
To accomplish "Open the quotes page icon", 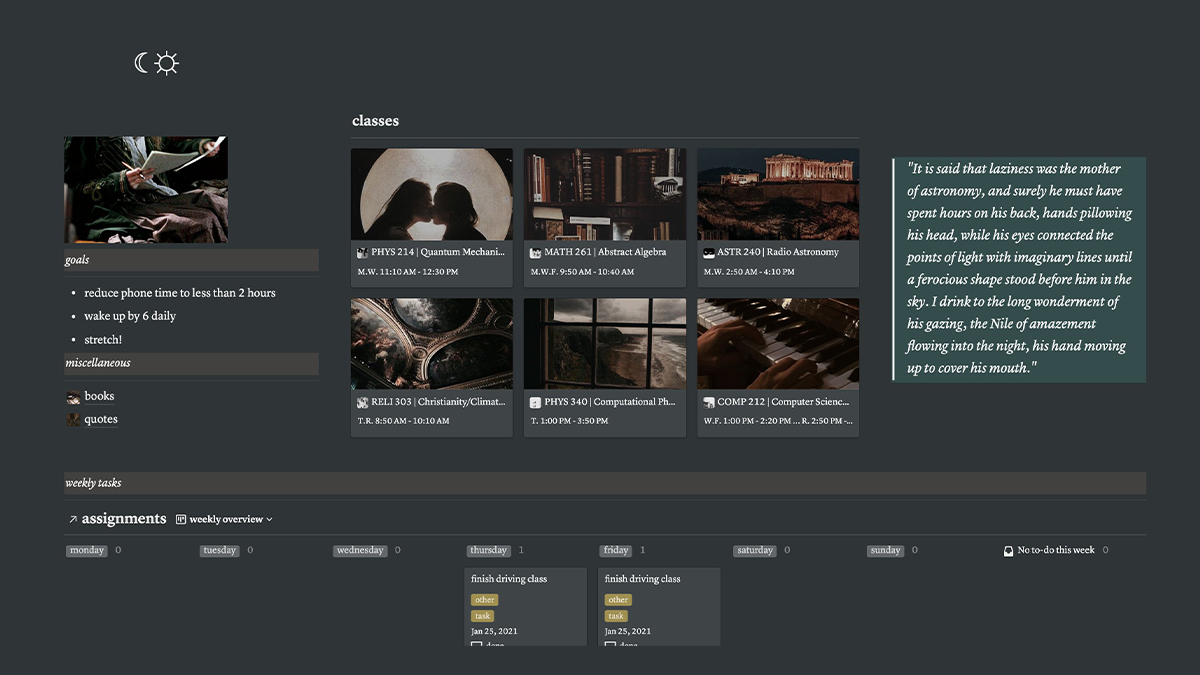I will click(x=73, y=420).
